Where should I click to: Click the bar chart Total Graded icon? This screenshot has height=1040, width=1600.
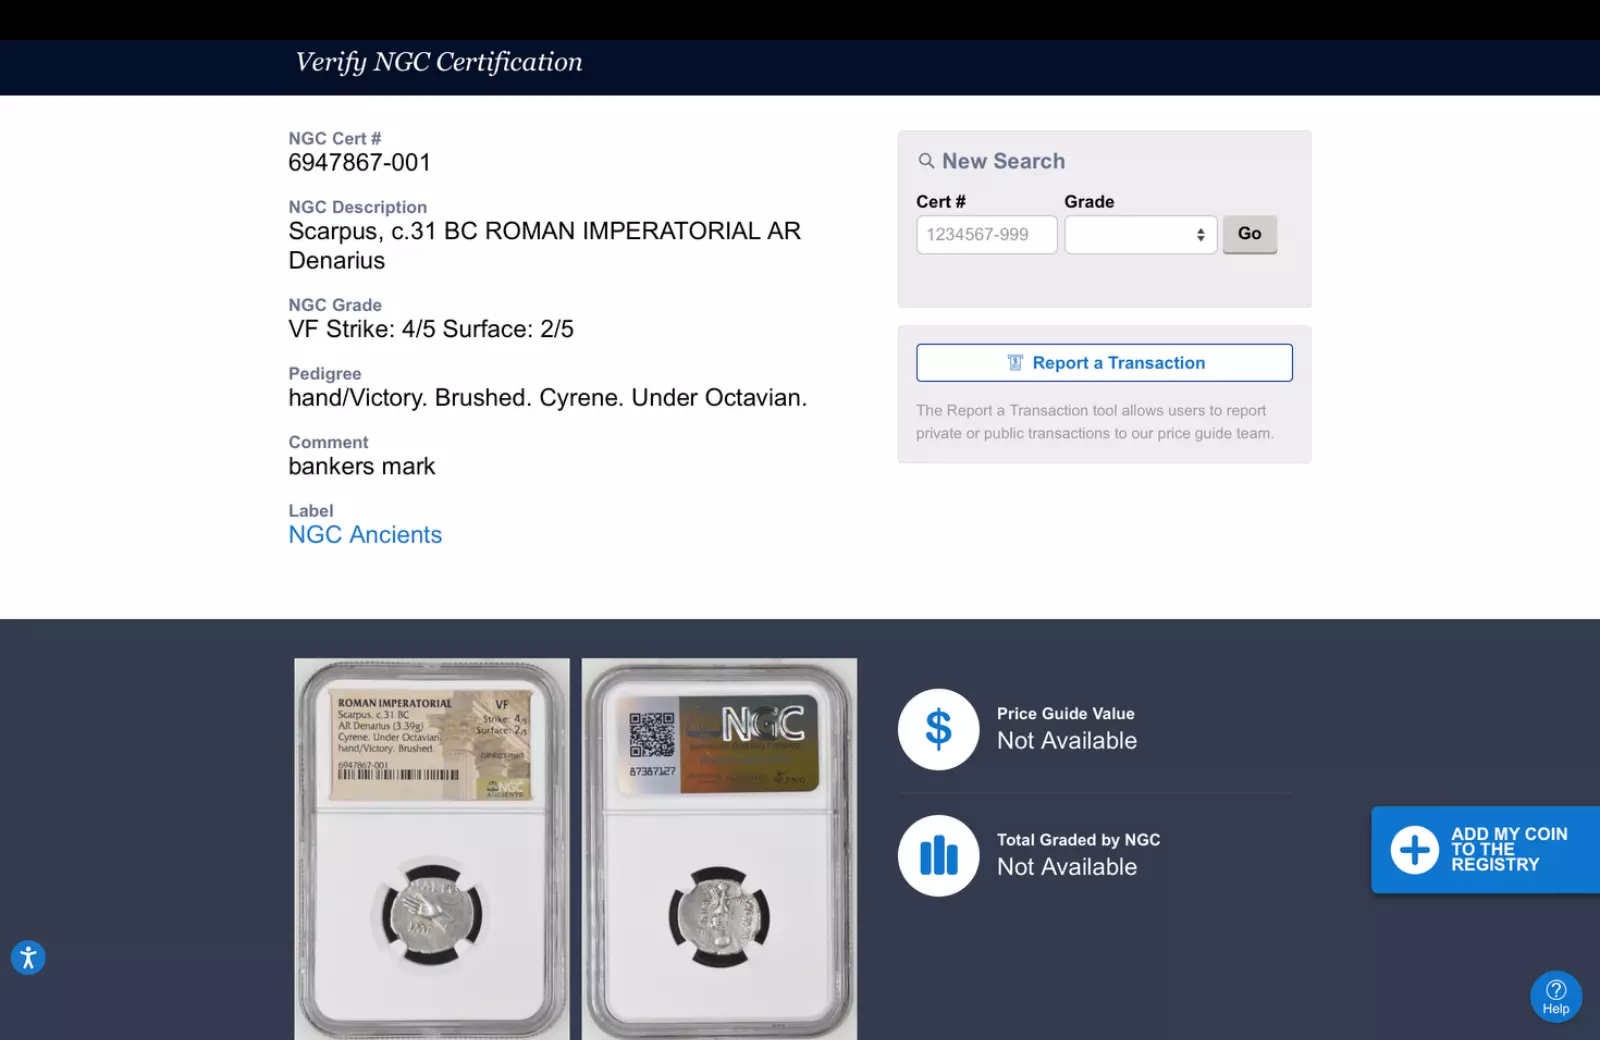938,856
